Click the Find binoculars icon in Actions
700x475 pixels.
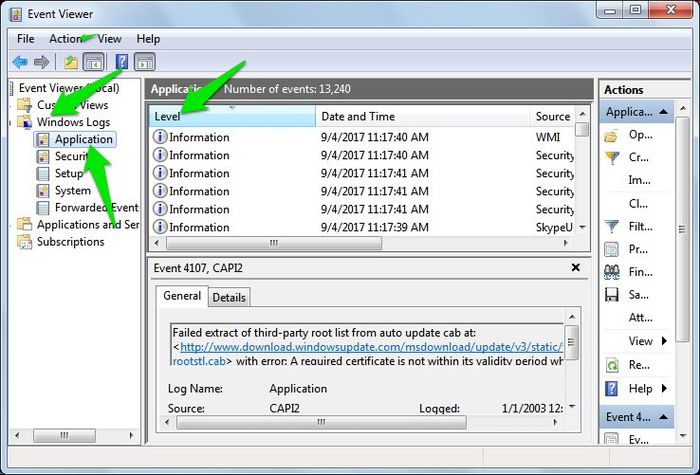(x=612, y=272)
